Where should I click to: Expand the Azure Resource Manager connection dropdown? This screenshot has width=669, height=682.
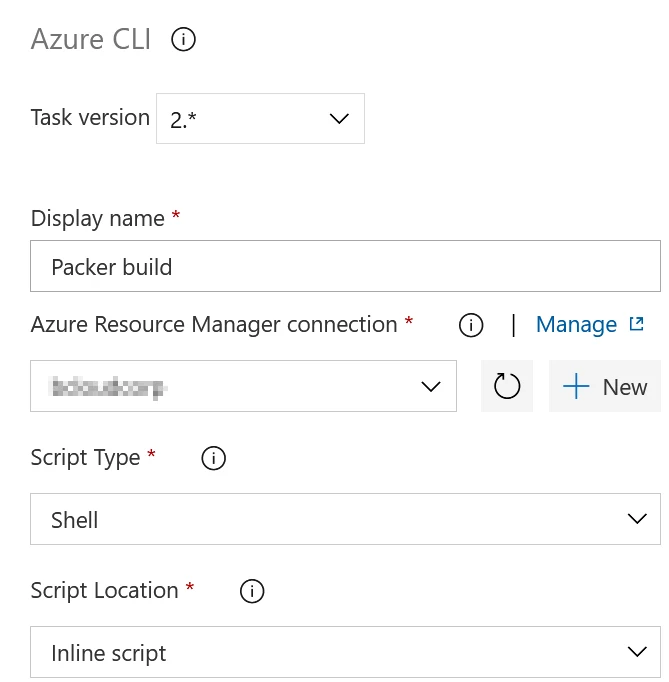point(244,386)
